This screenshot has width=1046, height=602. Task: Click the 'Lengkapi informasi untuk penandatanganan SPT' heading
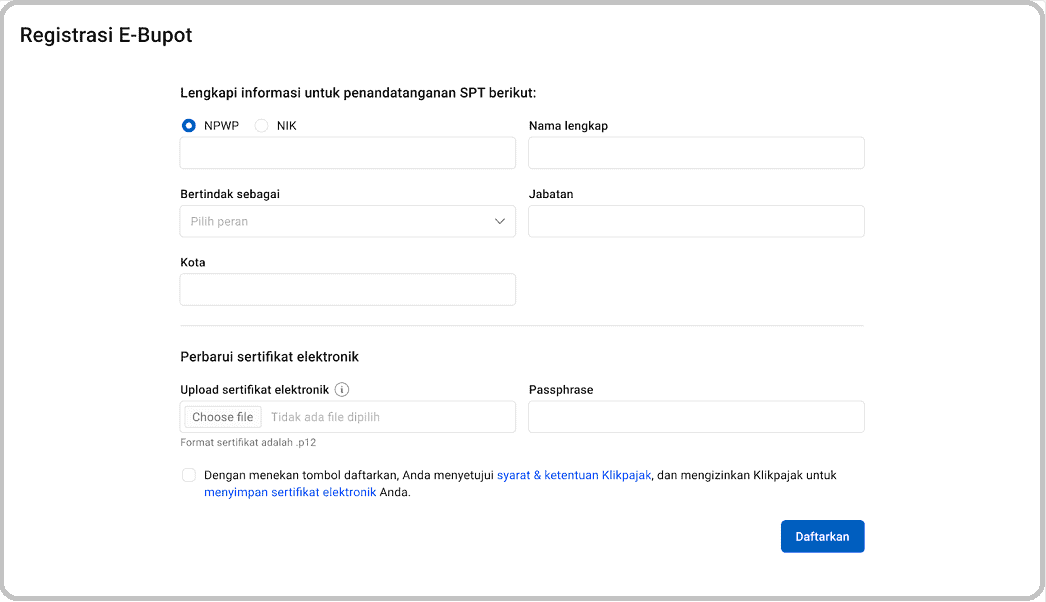[x=358, y=93]
